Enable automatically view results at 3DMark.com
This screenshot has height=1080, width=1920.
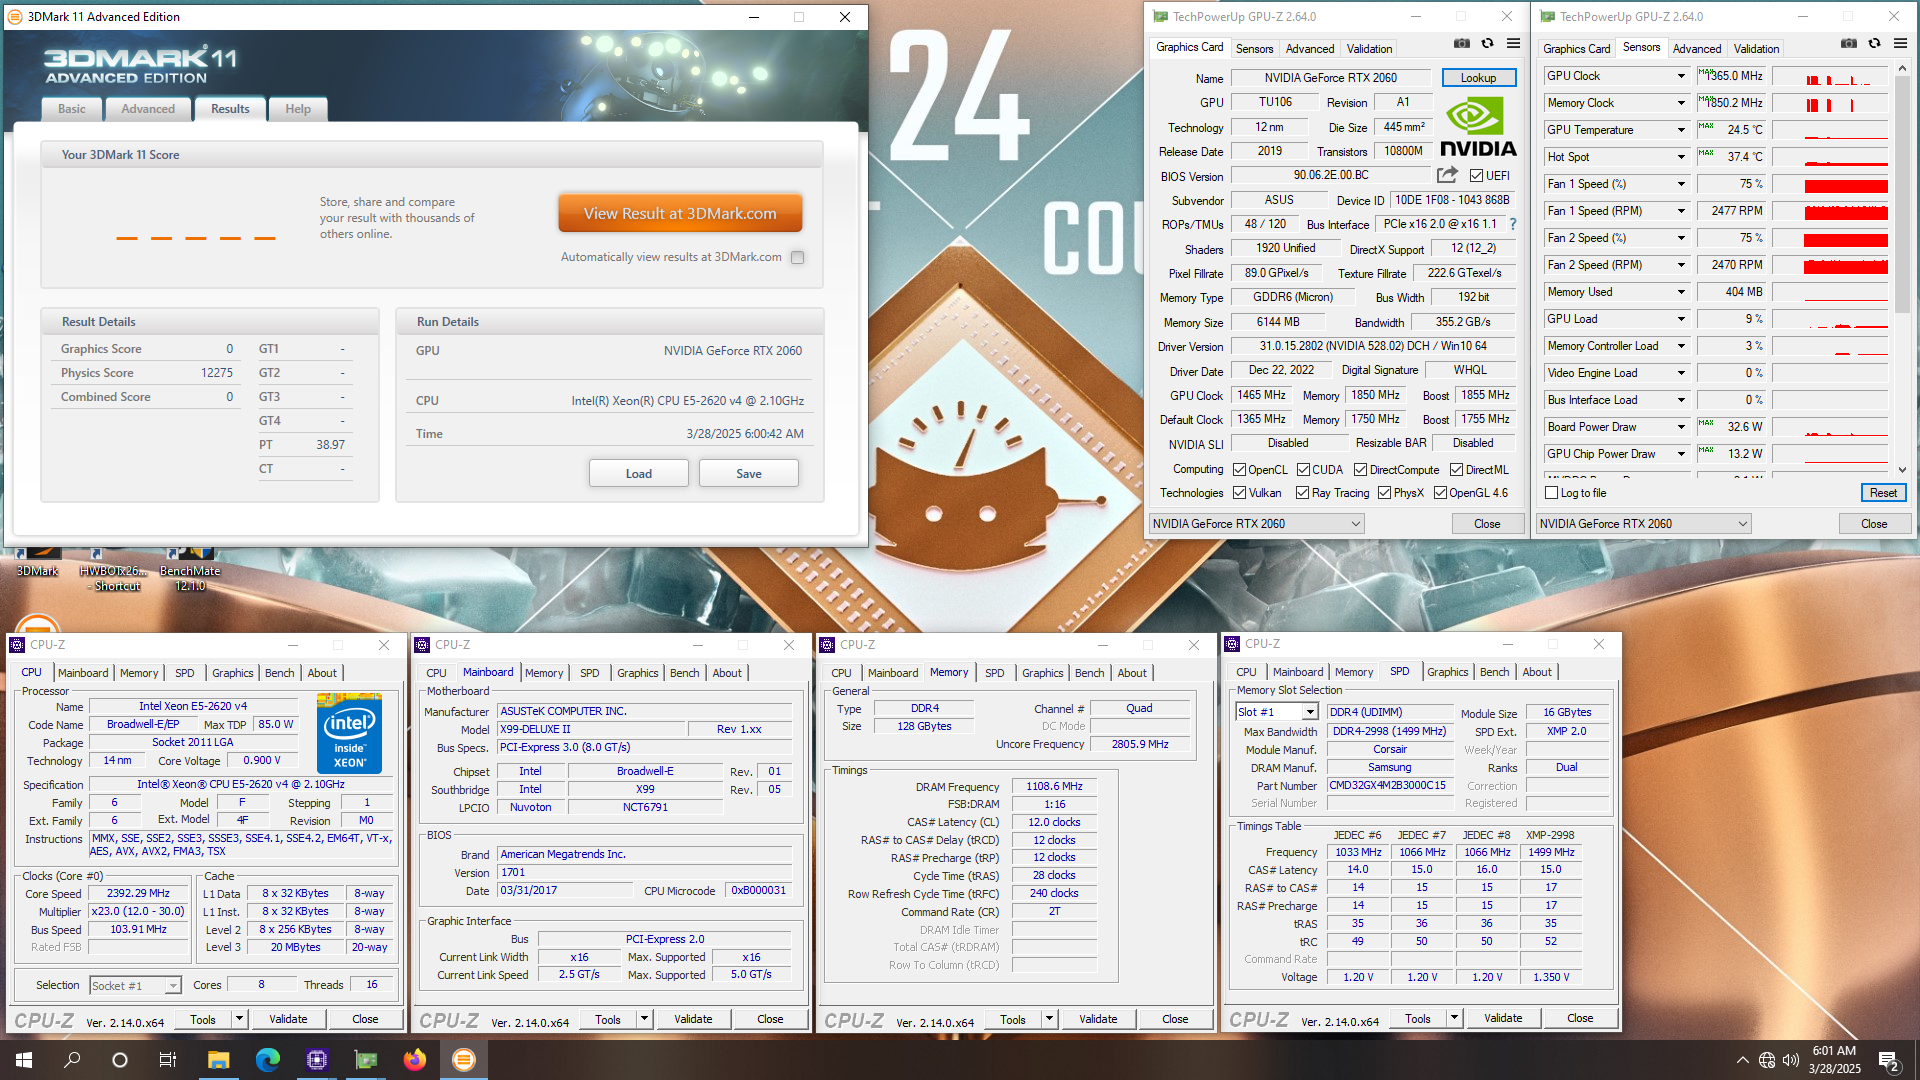(797, 257)
